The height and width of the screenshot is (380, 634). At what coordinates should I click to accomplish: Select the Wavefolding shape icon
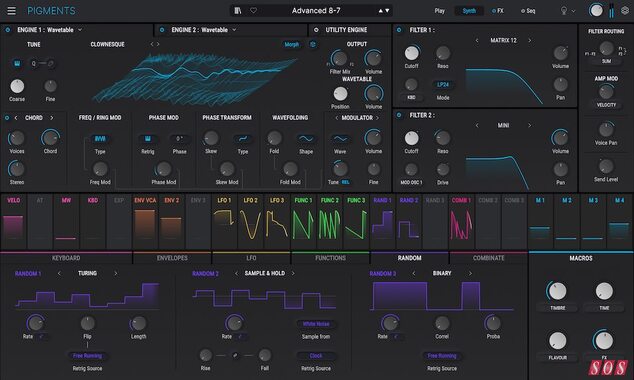pos(306,139)
